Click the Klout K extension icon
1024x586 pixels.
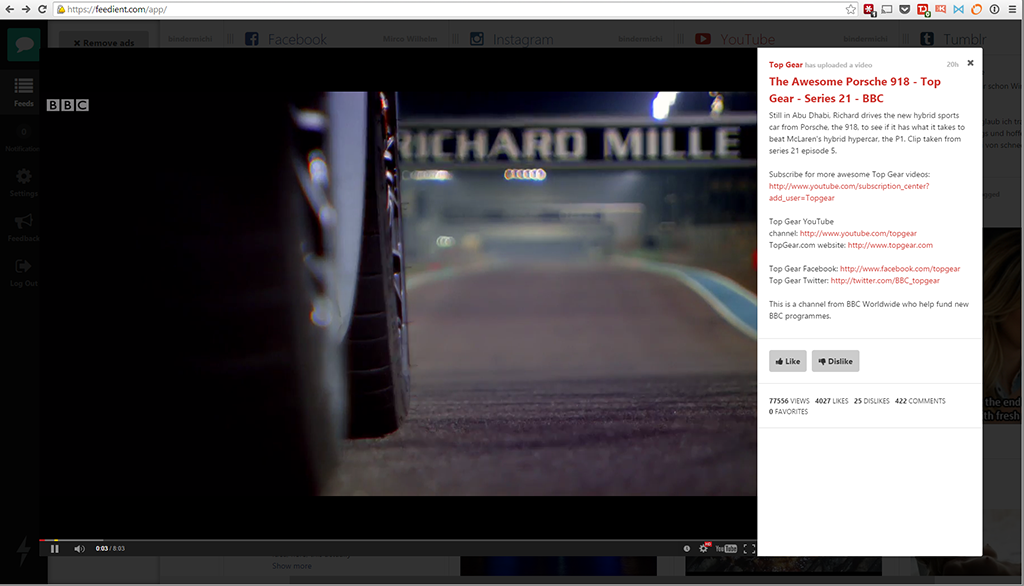(940, 9)
